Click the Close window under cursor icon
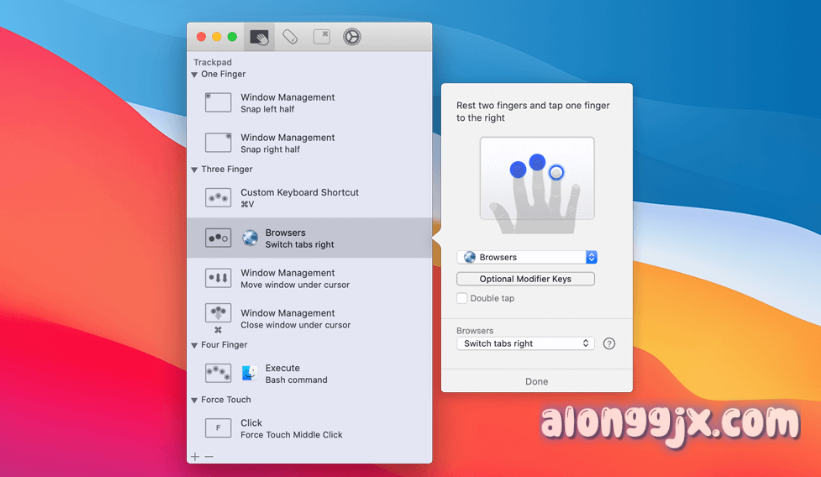 [x=218, y=315]
